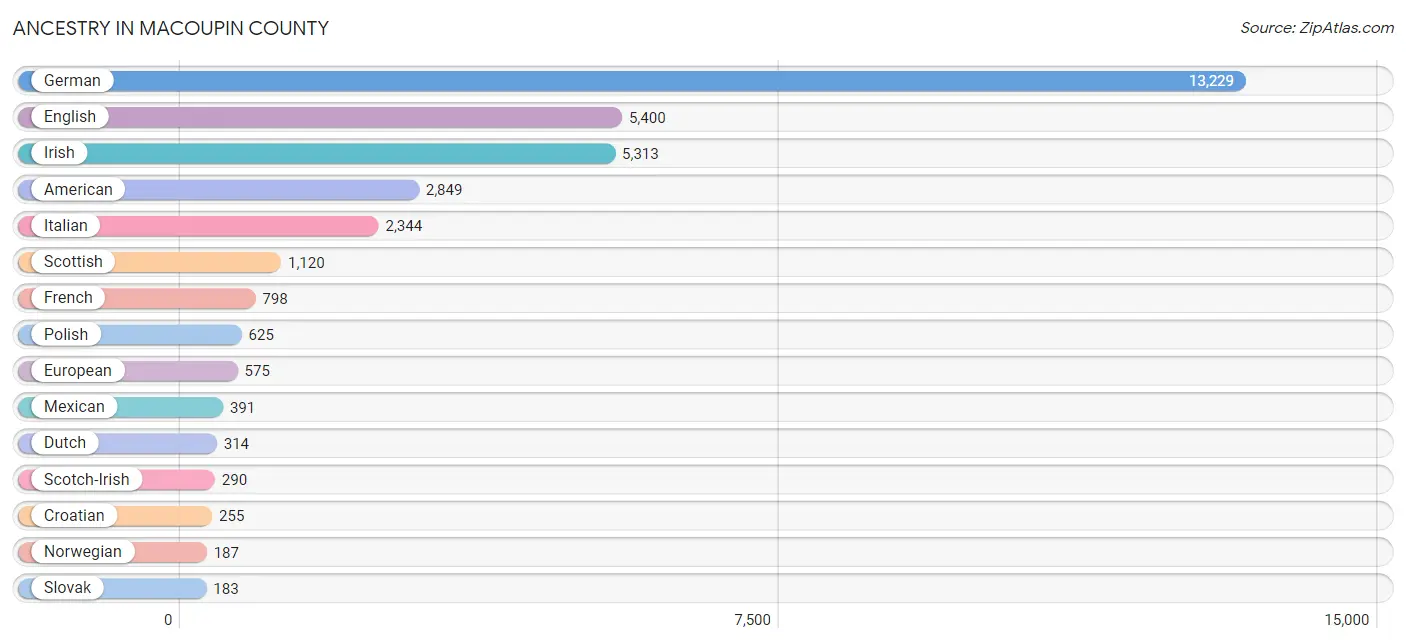Screen dimensions: 1406x644
Task: Click the Slovak ancestry label
Action: point(68,588)
